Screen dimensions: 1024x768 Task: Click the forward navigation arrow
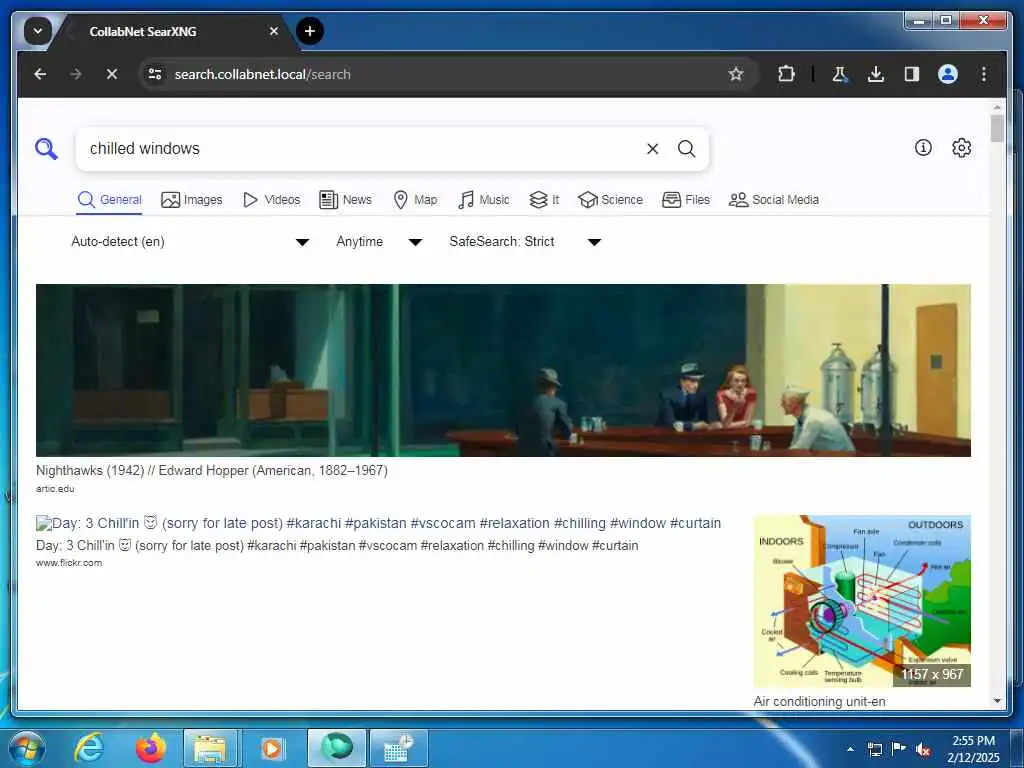click(x=76, y=74)
